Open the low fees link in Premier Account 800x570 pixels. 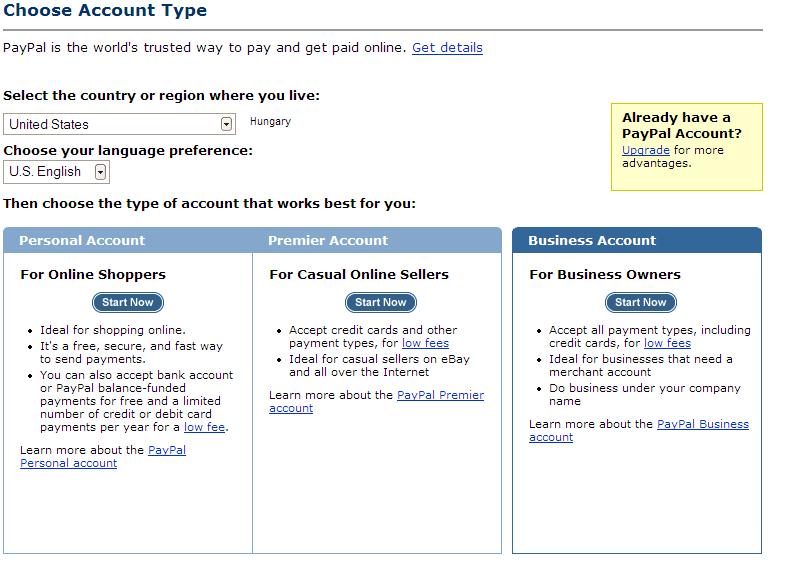tap(425, 343)
